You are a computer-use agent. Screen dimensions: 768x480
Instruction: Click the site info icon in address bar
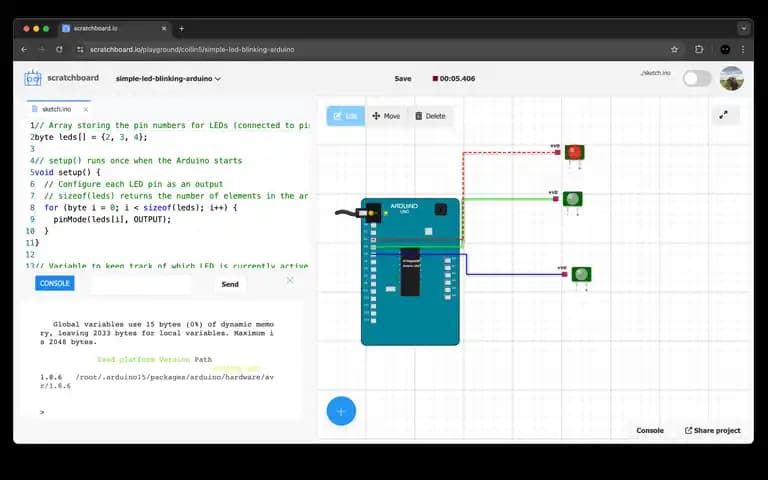pyautogui.click(x=80, y=49)
